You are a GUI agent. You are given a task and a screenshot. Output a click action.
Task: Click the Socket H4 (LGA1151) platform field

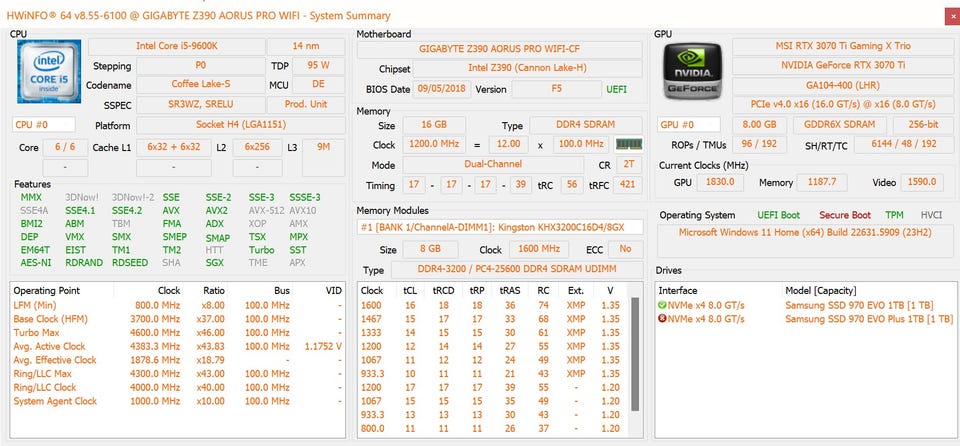[241, 125]
